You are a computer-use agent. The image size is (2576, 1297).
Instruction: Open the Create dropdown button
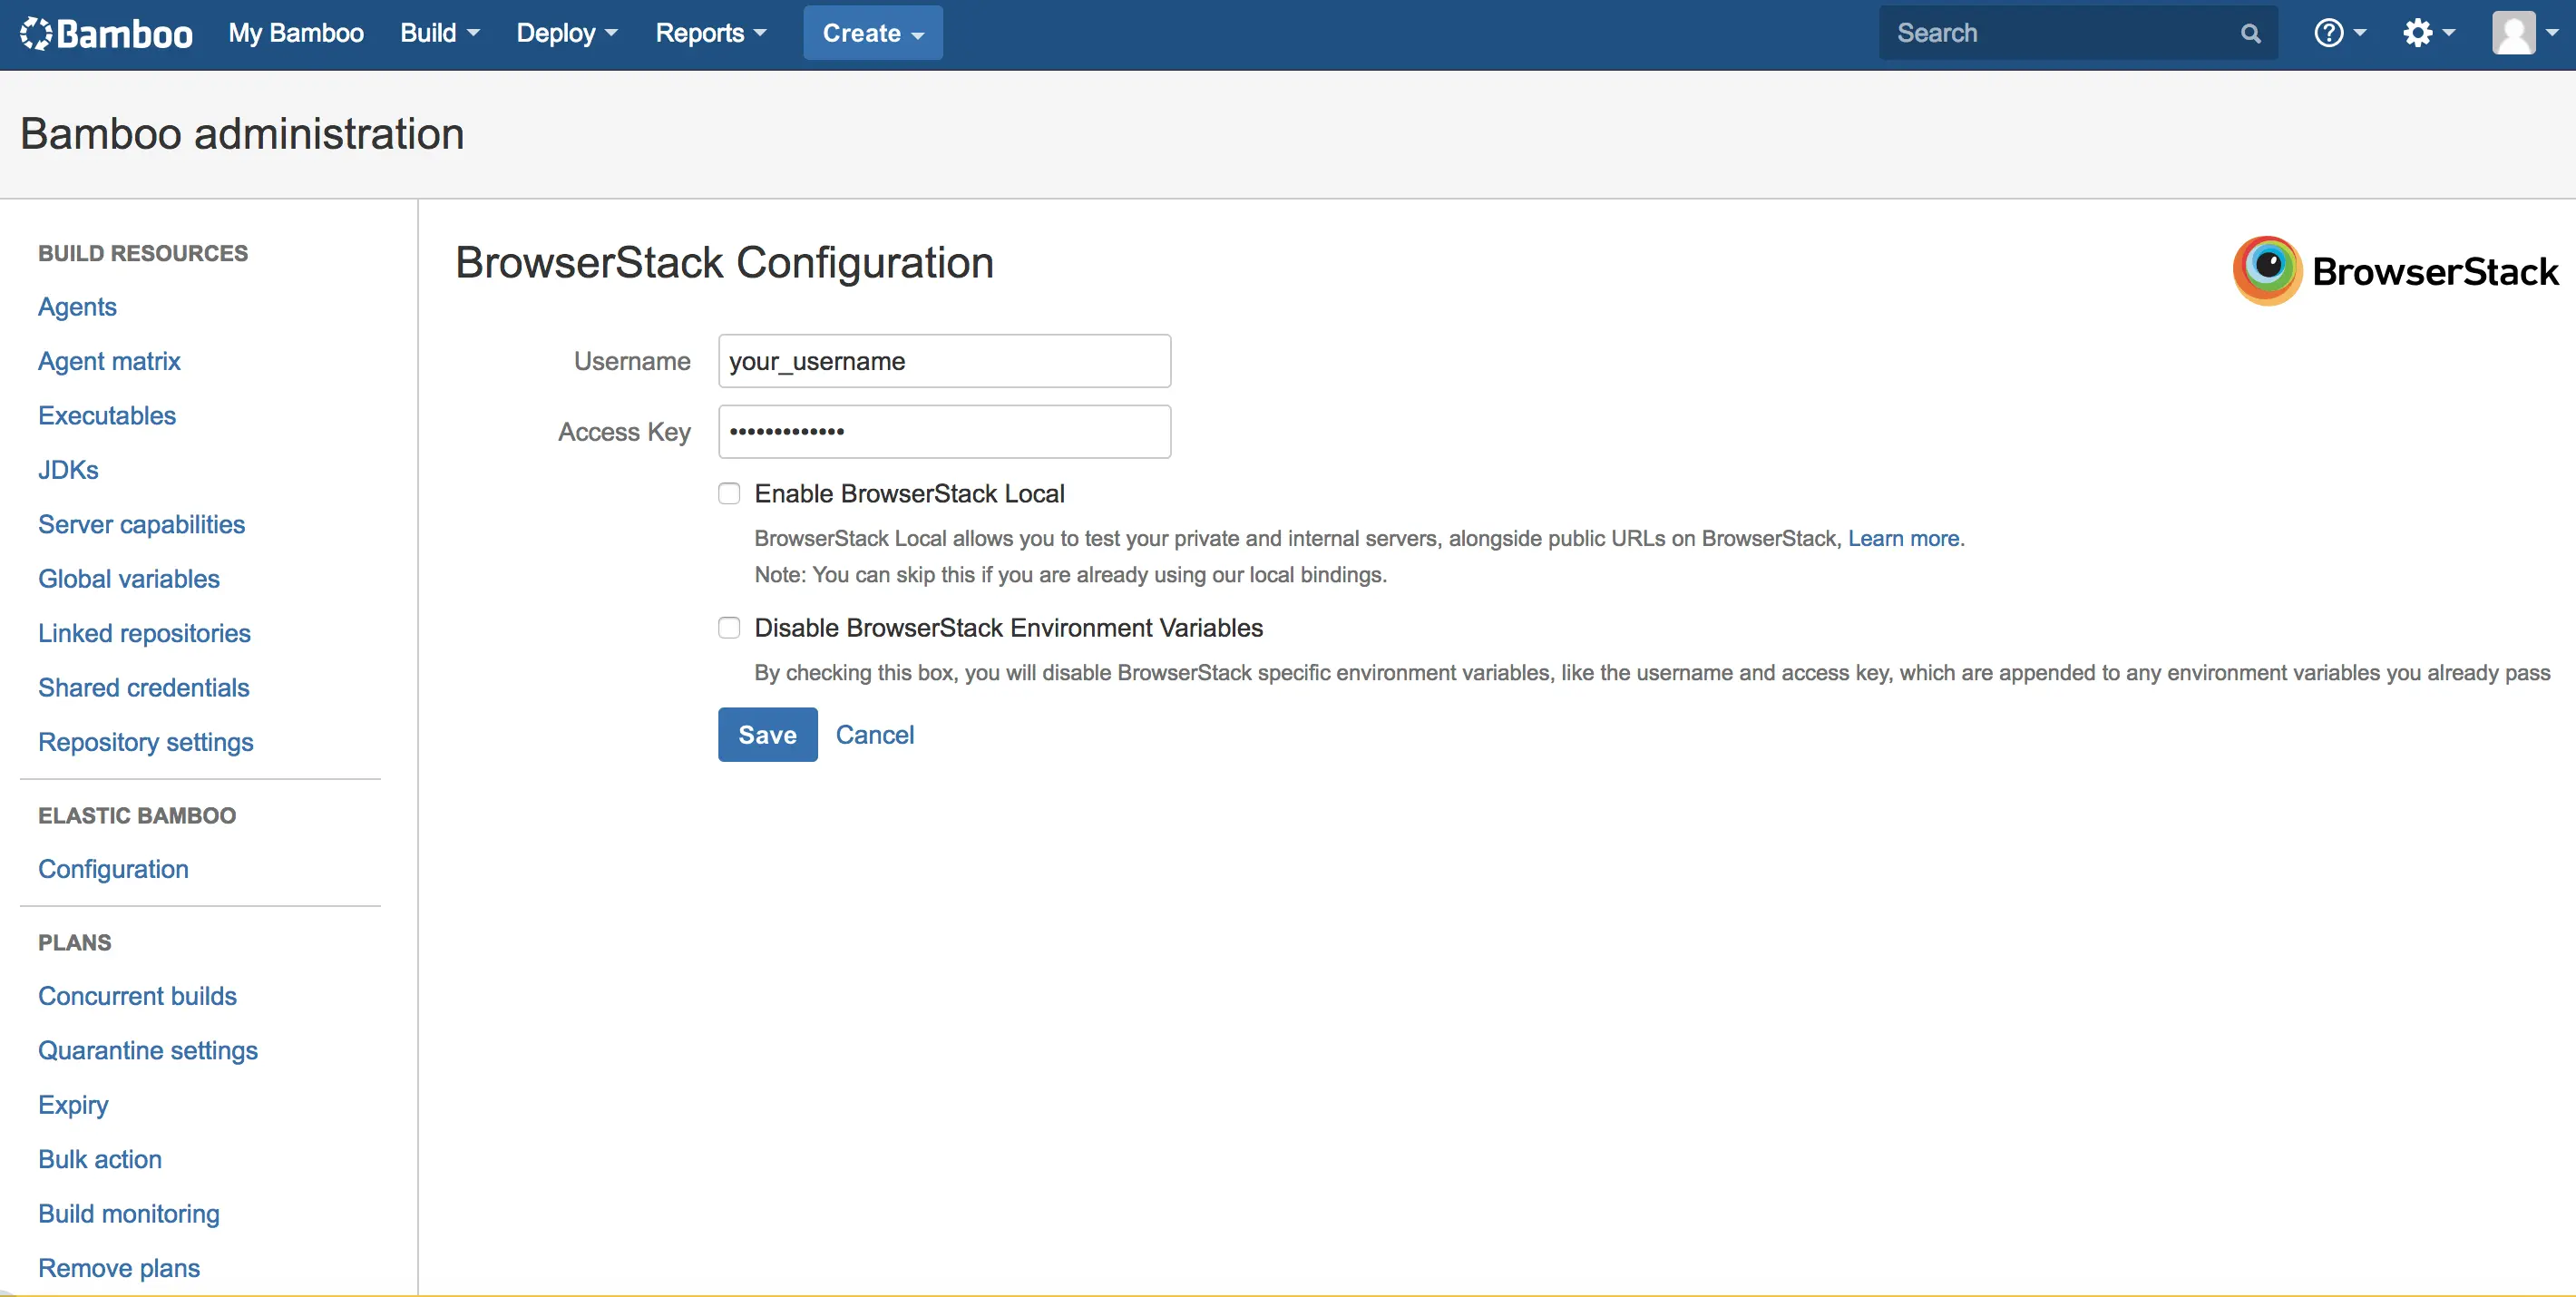coord(872,33)
